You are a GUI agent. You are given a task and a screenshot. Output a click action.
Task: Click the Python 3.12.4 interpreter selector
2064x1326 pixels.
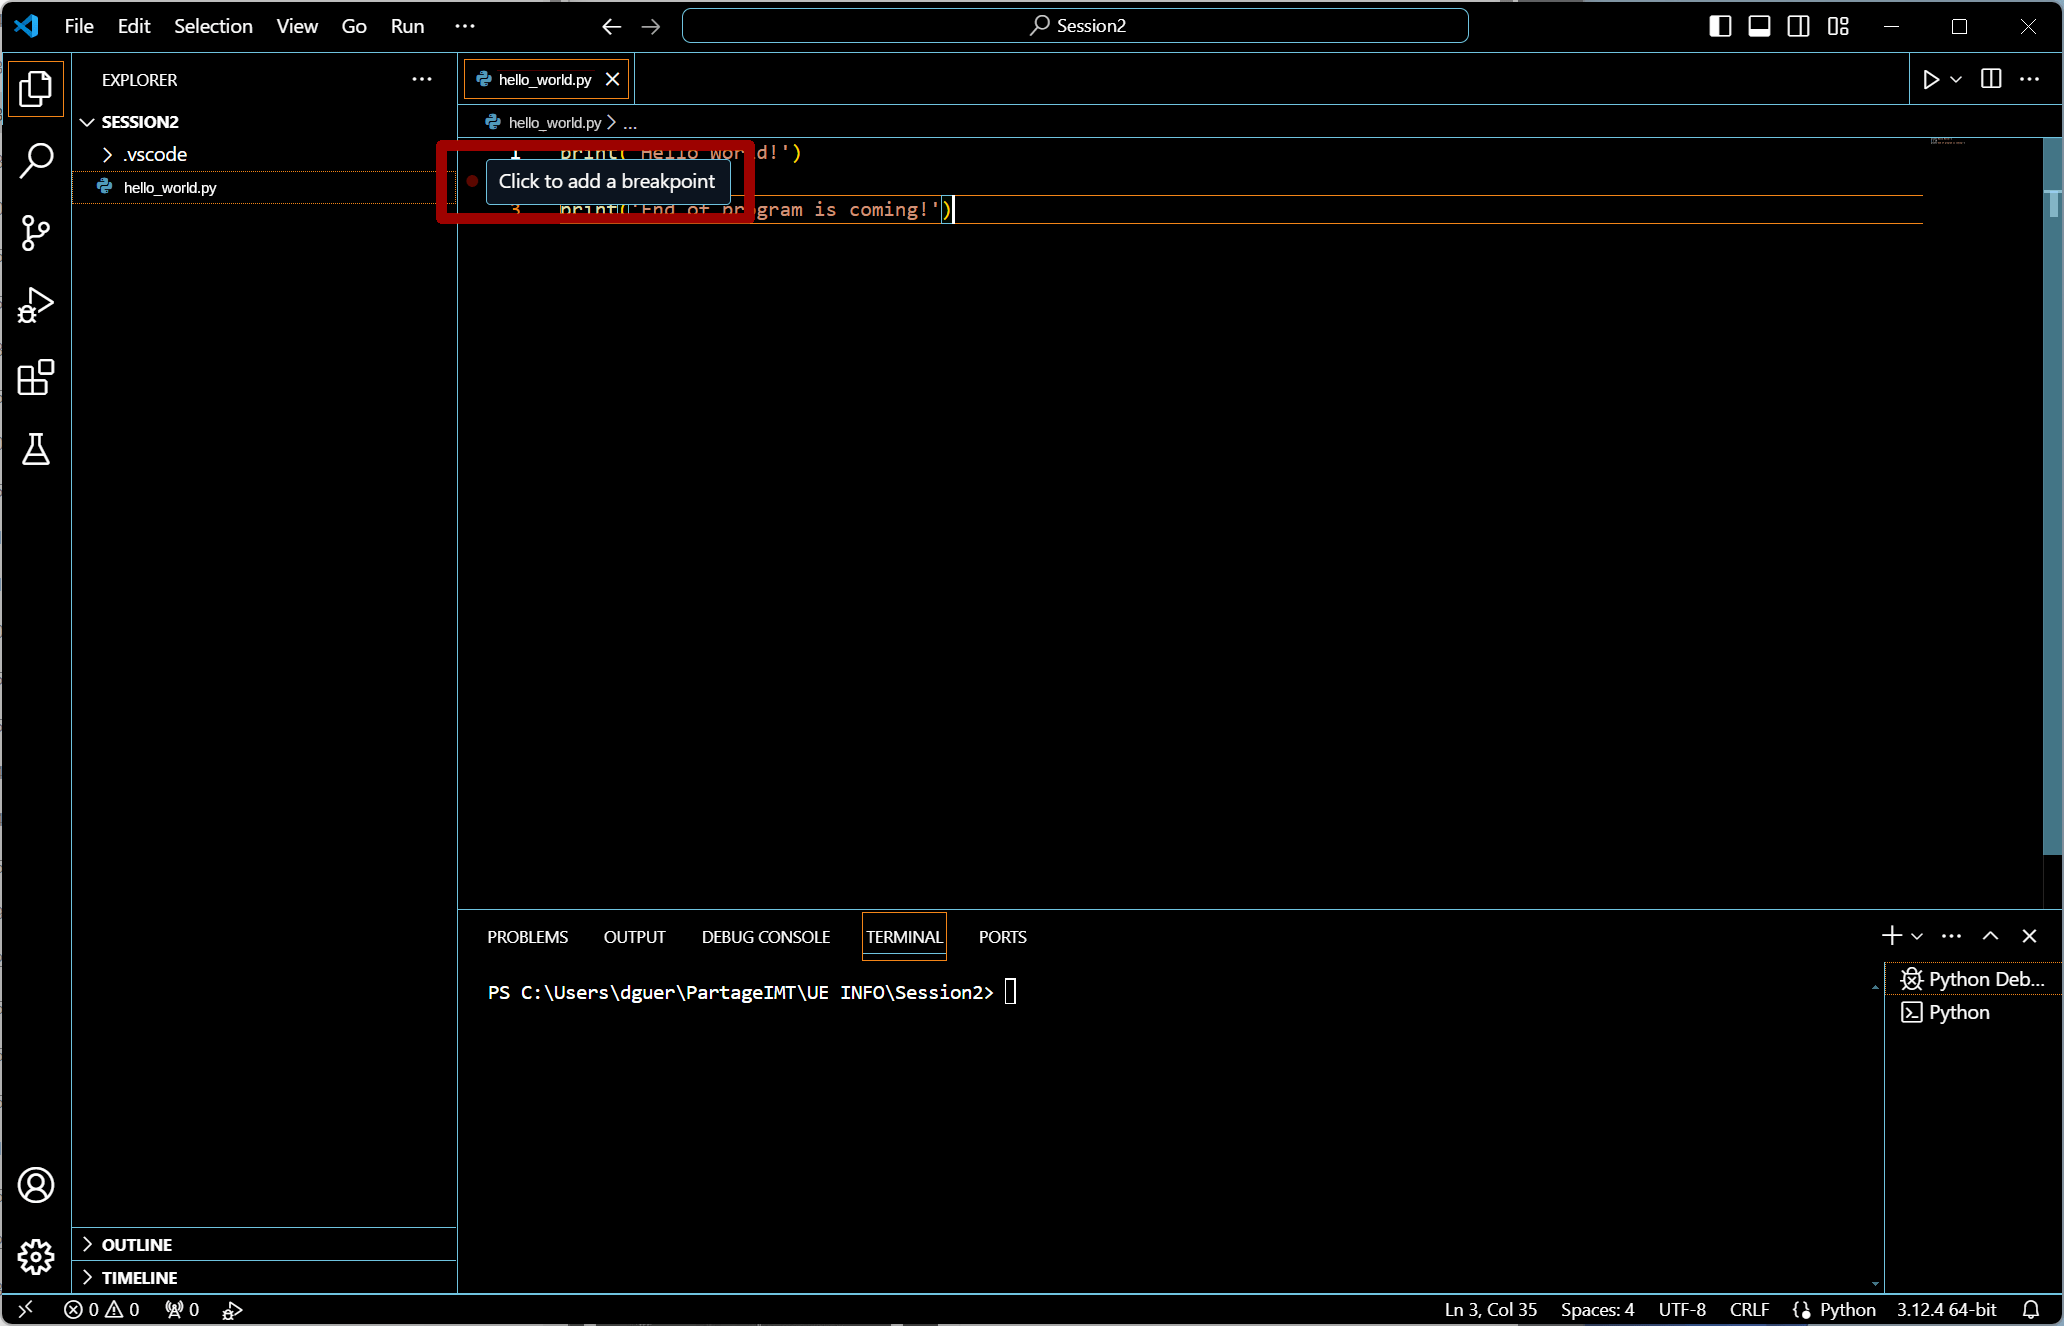click(1946, 1310)
